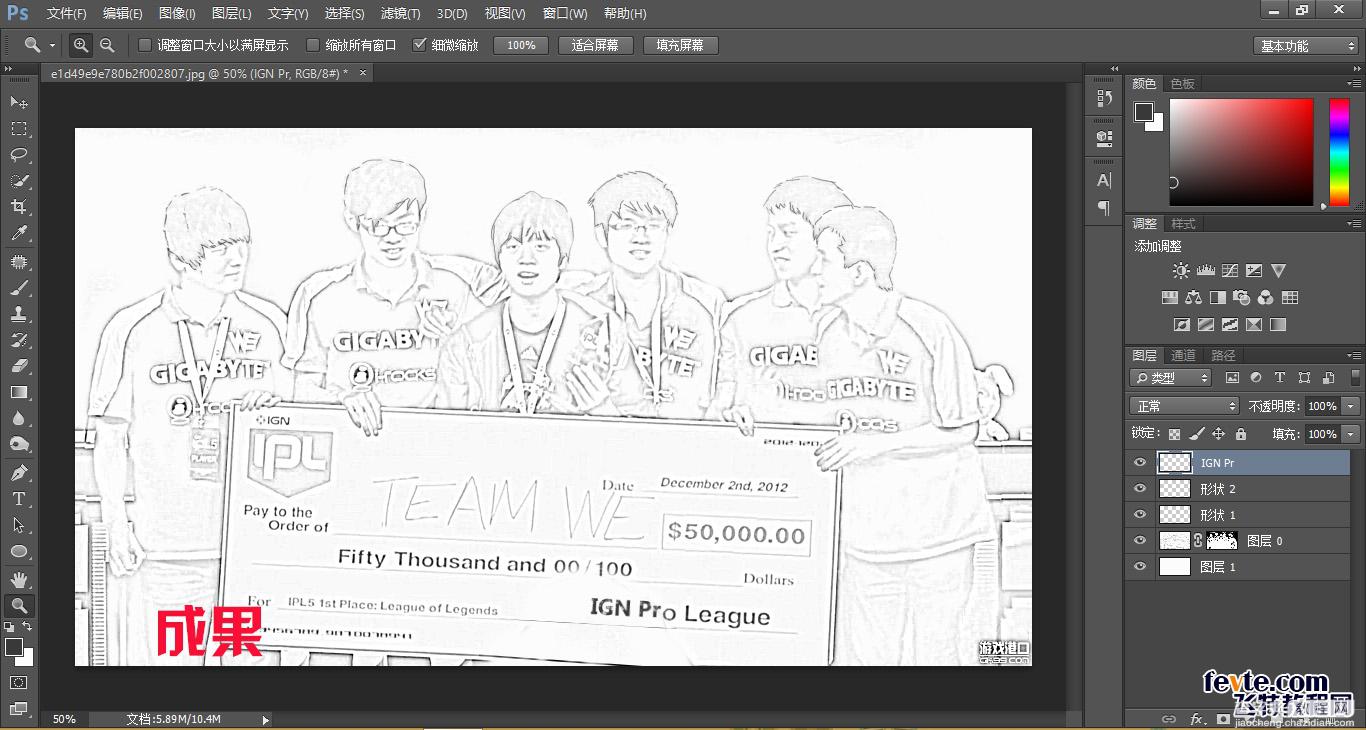Close the e1d49e9e780b2f002807.jpg document tab

point(363,73)
